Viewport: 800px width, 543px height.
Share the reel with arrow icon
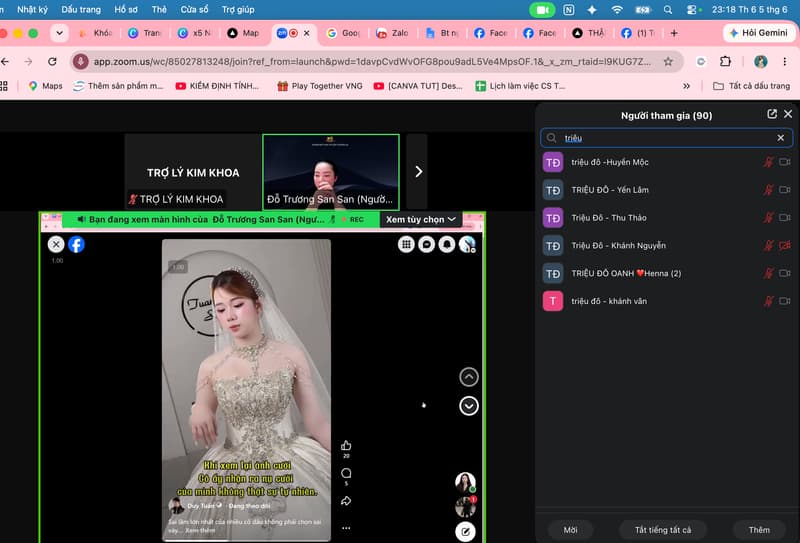(x=346, y=501)
